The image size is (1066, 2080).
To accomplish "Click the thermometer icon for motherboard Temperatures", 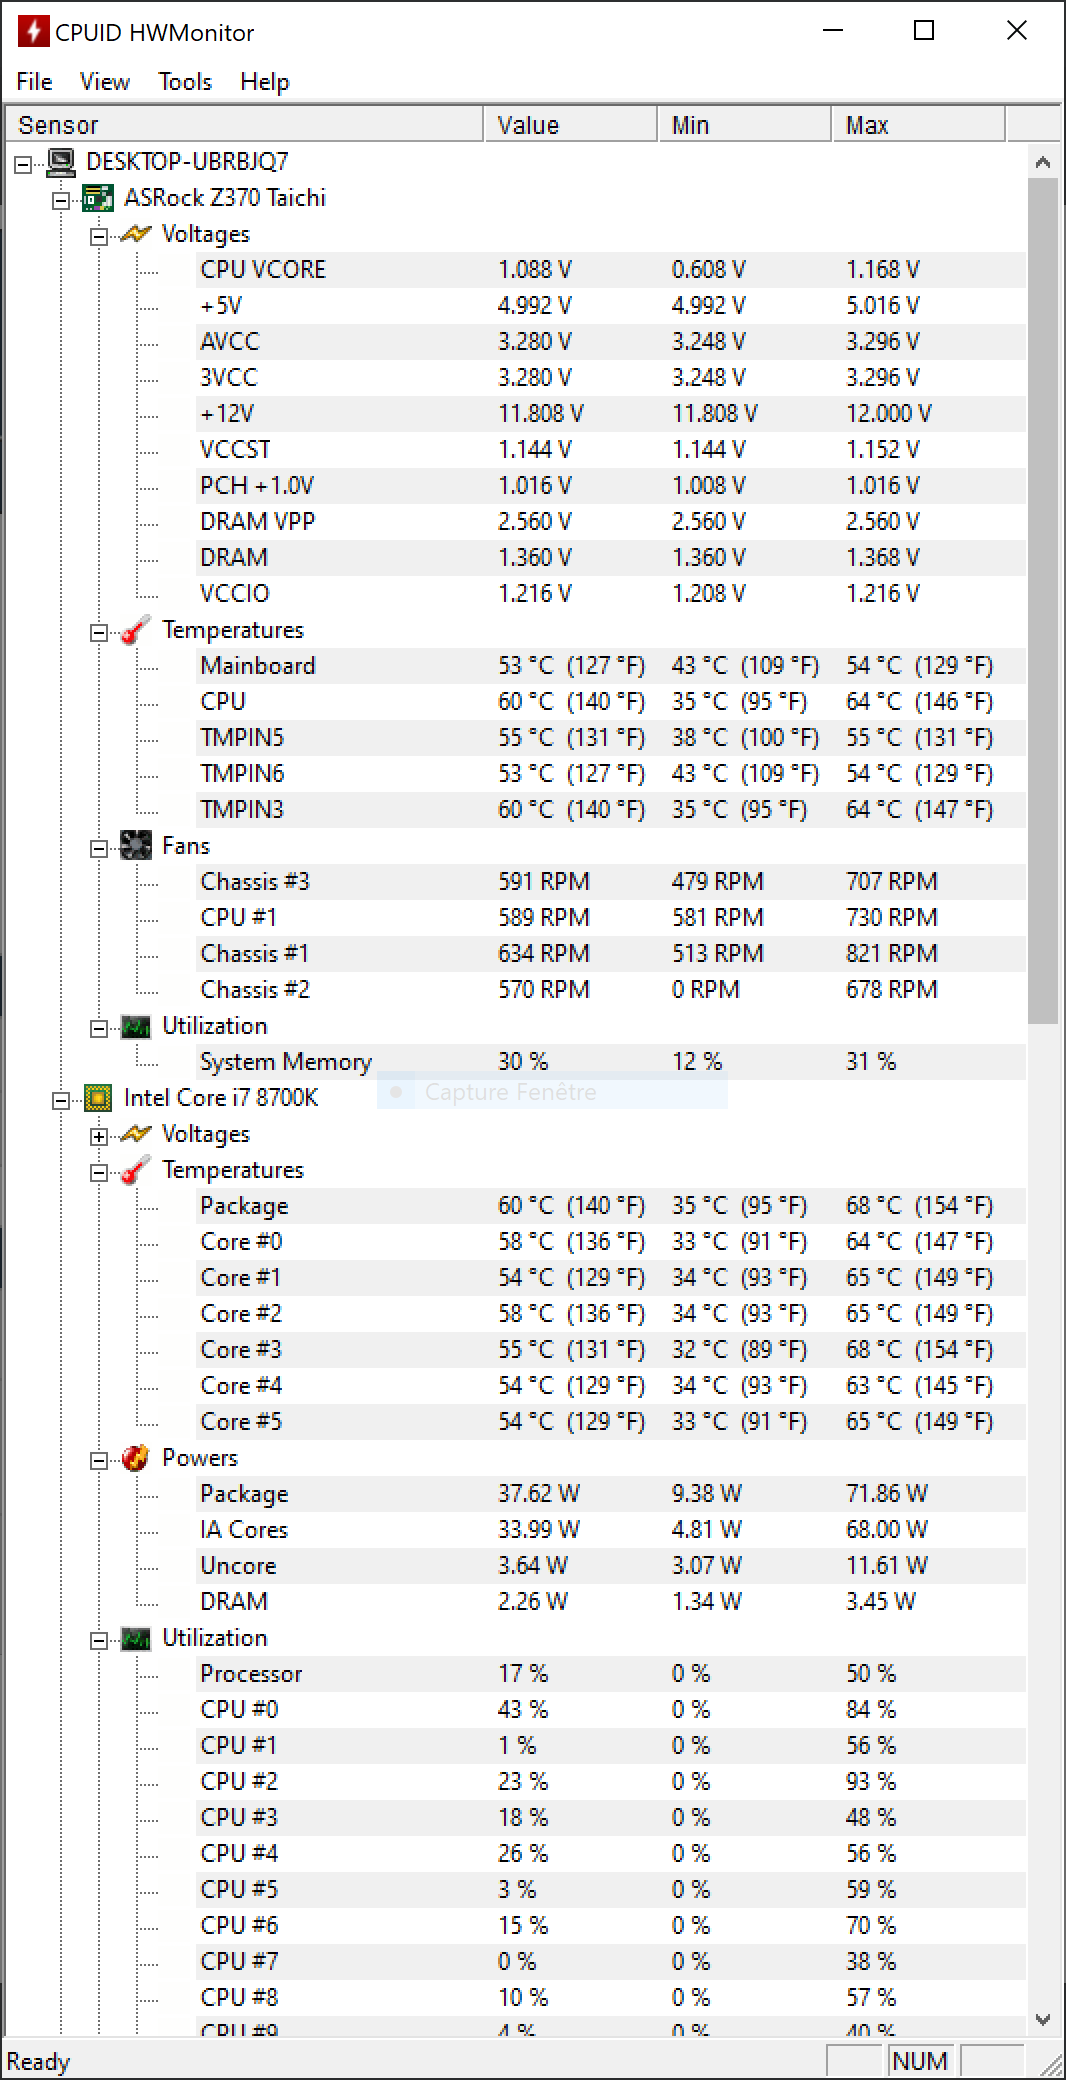I will click(136, 630).
